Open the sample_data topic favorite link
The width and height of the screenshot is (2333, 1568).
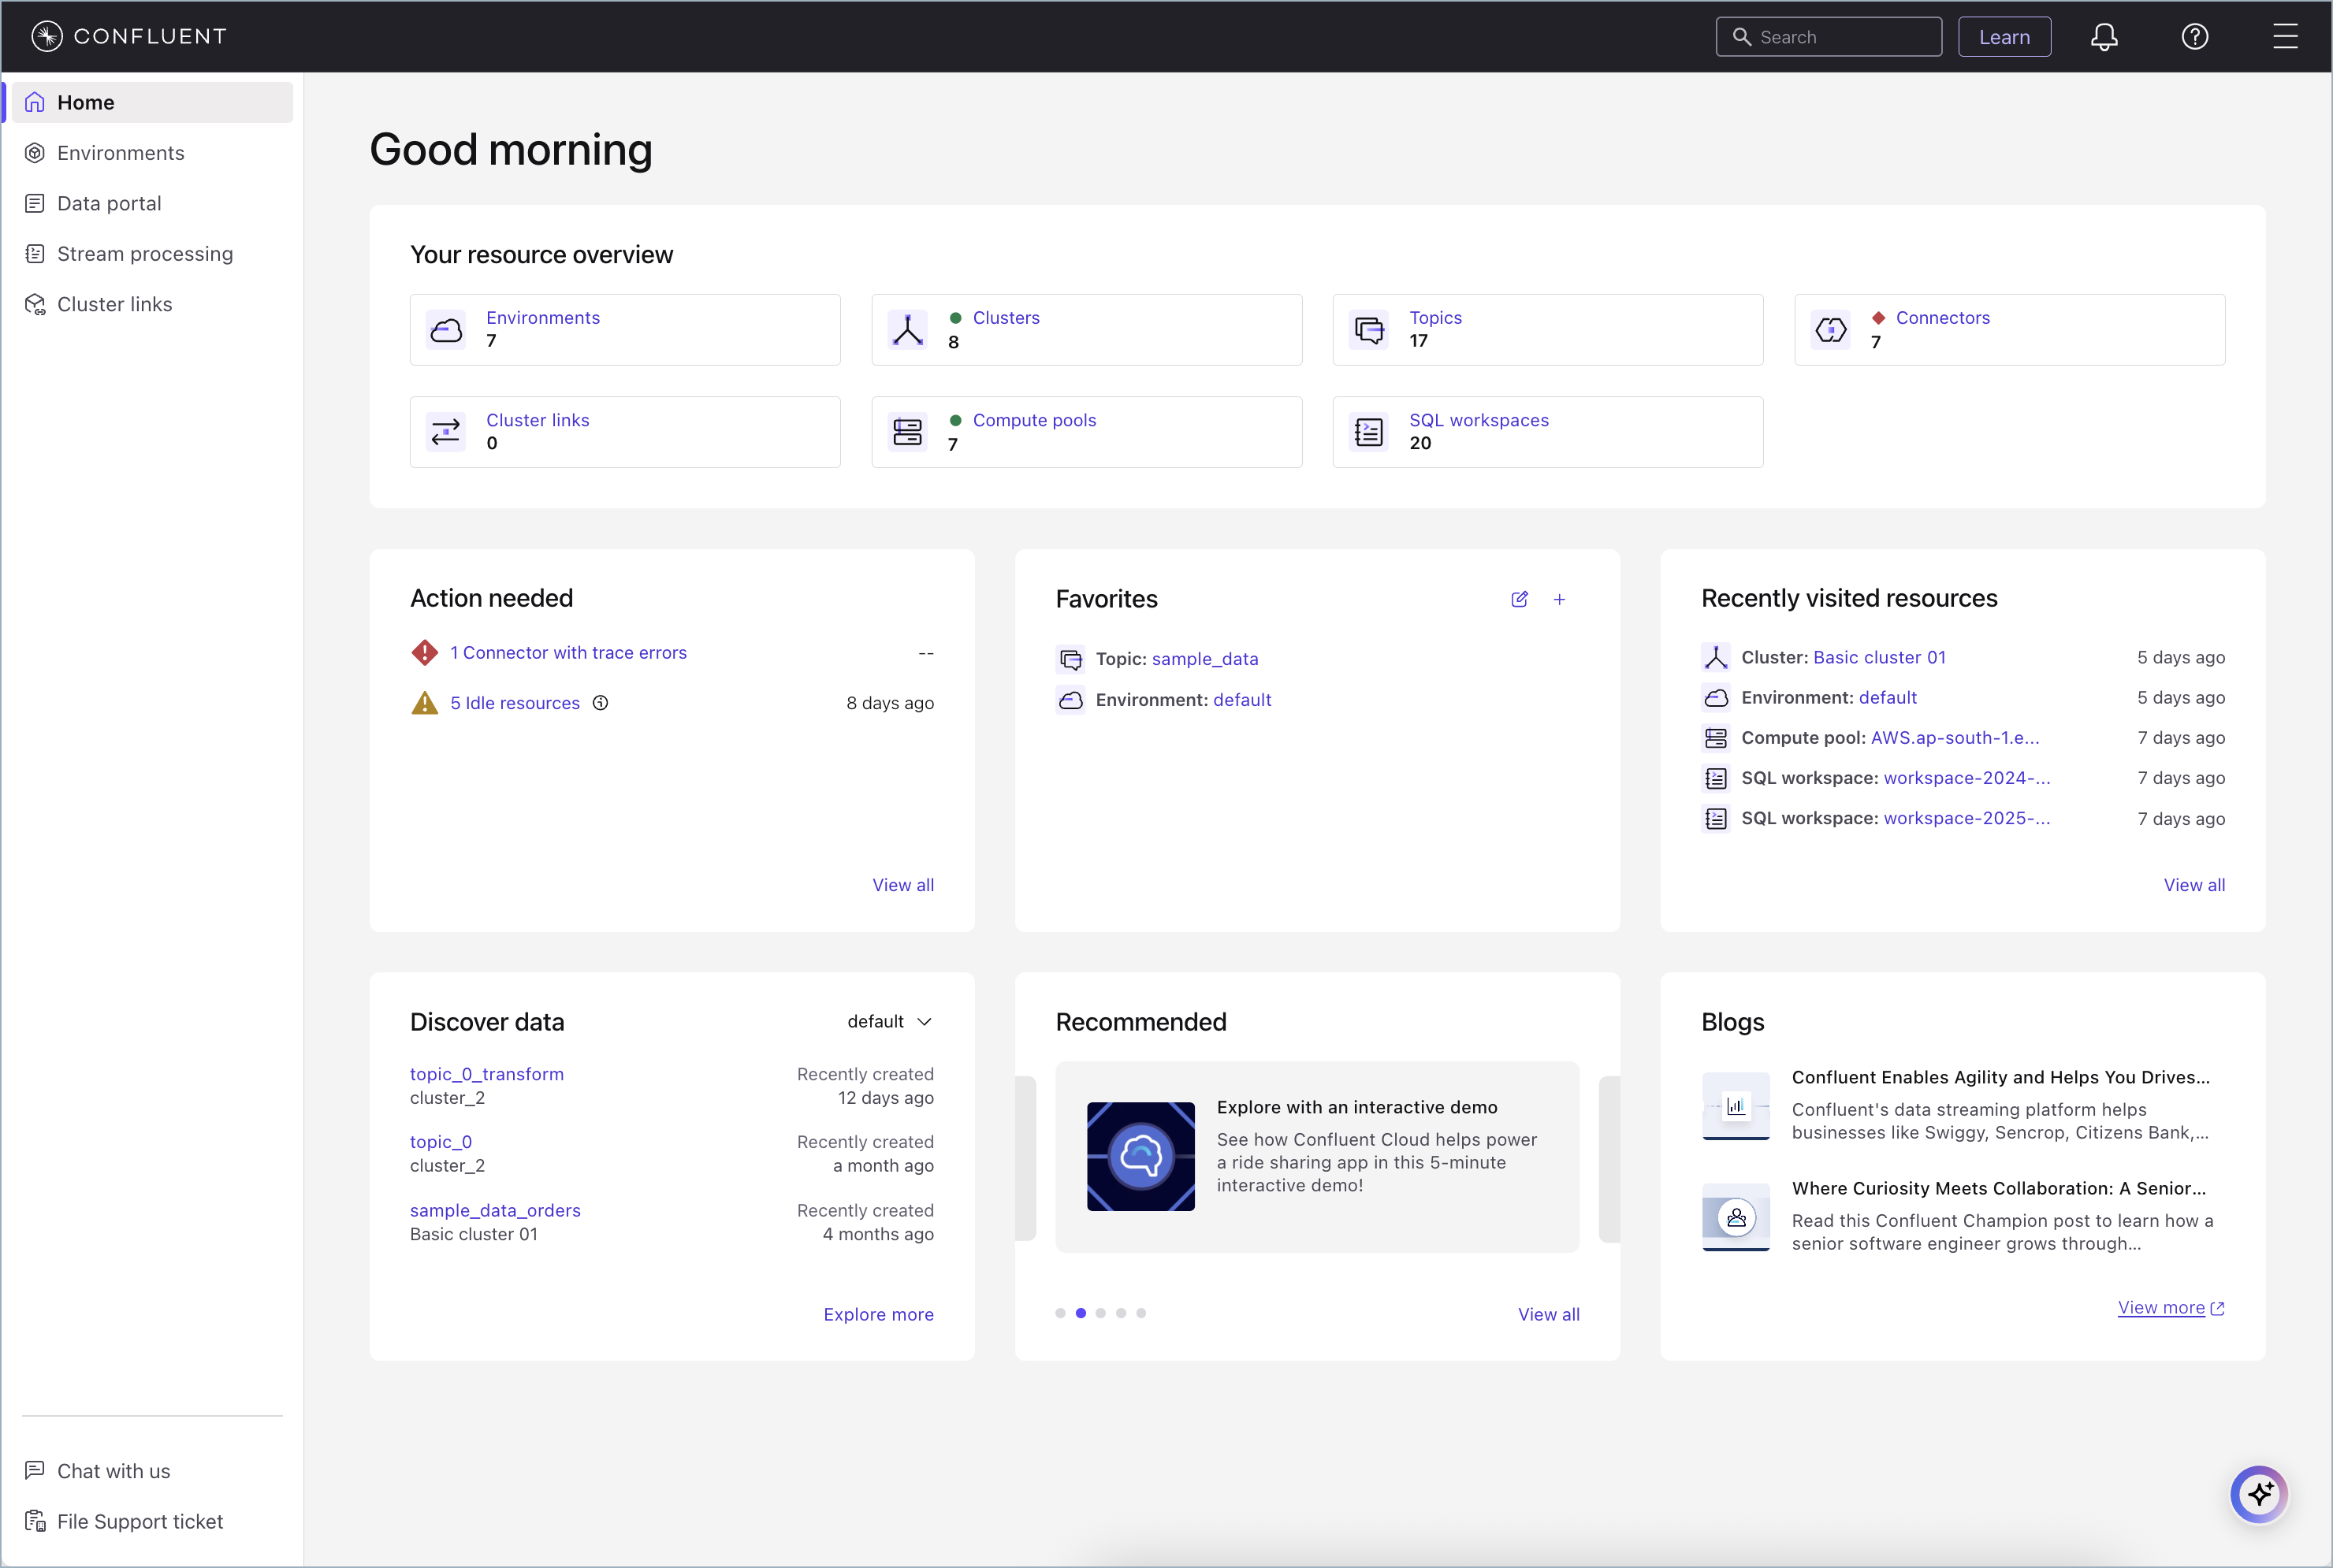pyautogui.click(x=1205, y=659)
